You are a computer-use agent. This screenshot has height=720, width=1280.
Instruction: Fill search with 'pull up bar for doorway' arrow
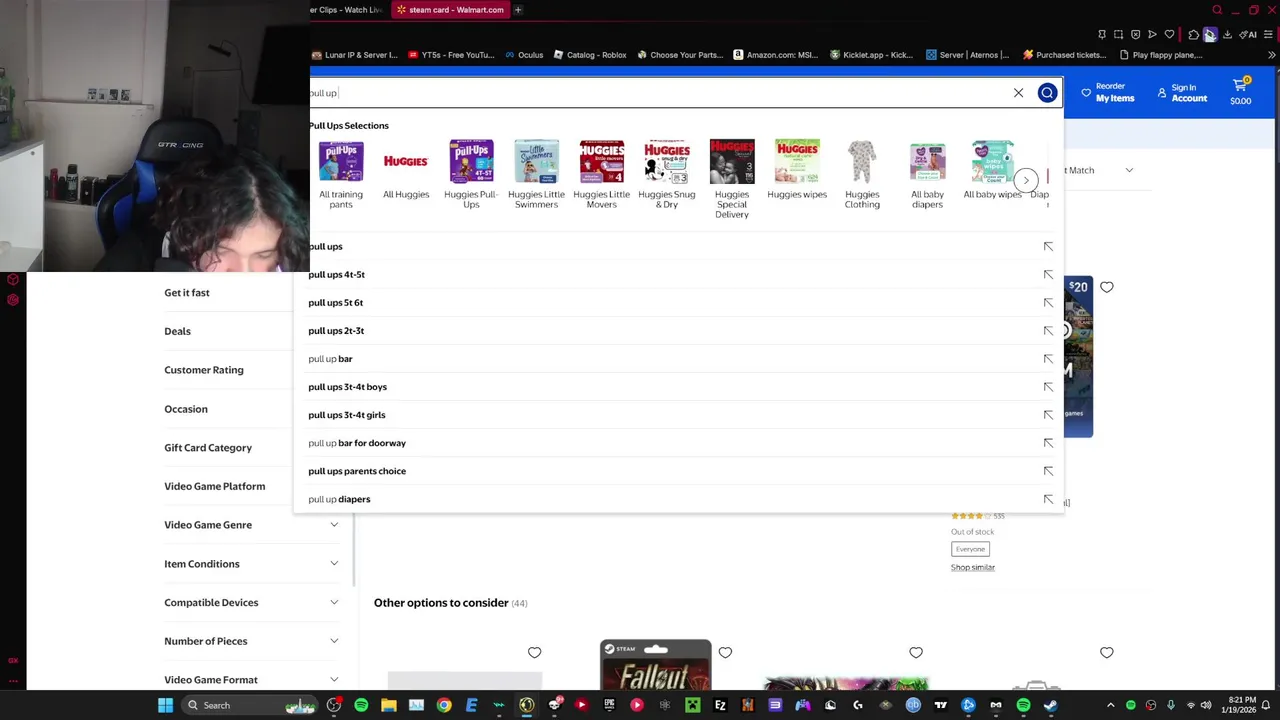tap(1048, 442)
